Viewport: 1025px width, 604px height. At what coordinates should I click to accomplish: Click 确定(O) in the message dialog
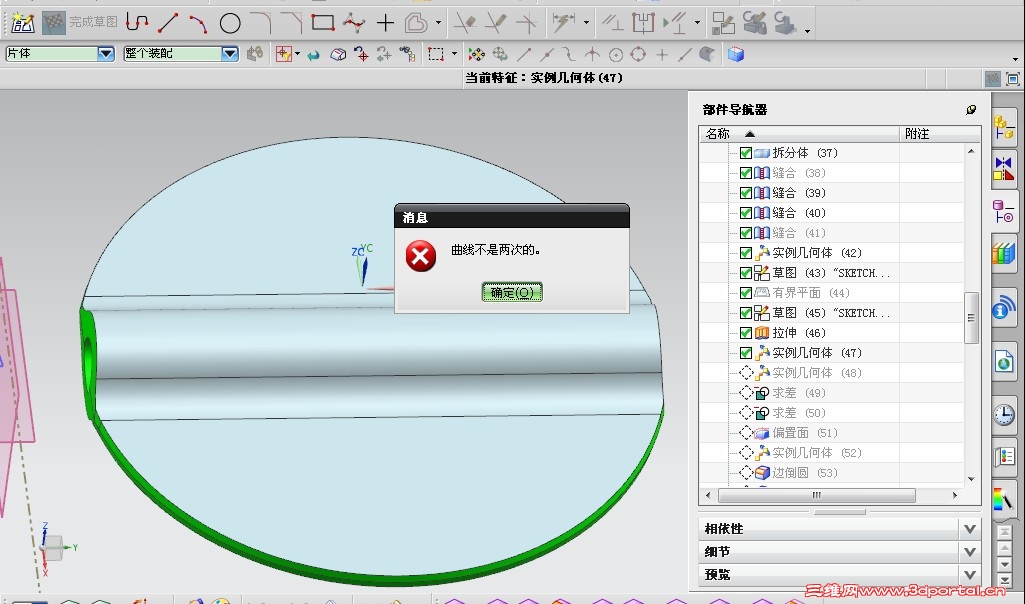click(x=512, y=292)
